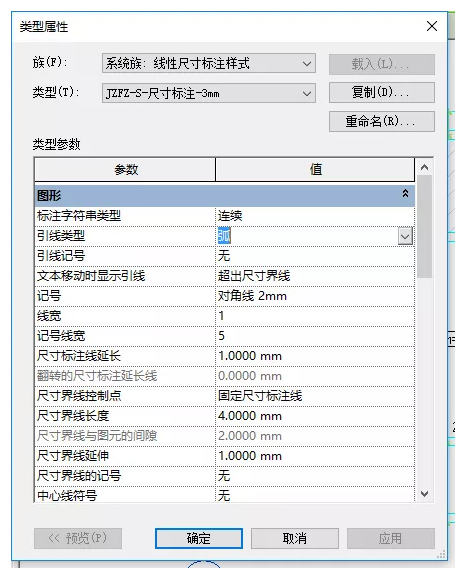Select the 尺寸界线与图元的间隙 greyed label

97,436
